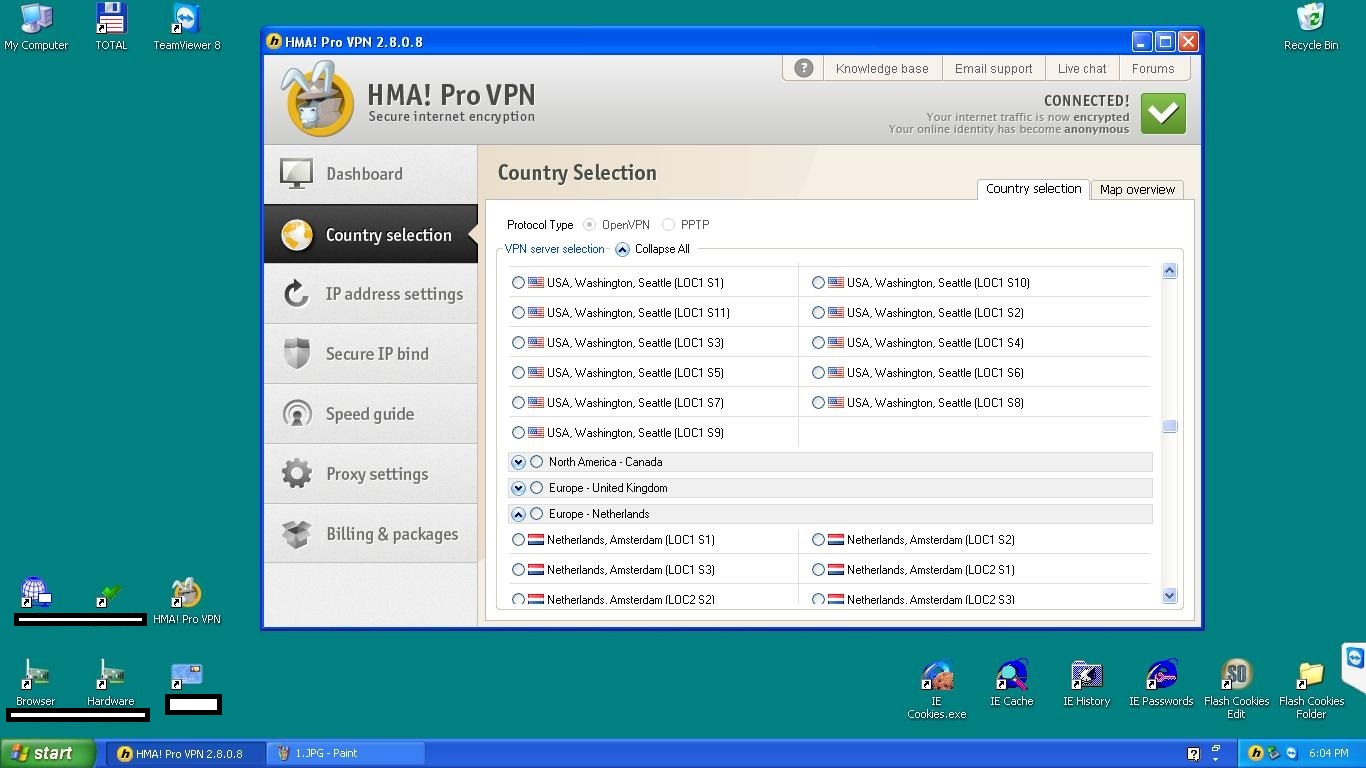Open IP address settings section
Image resolution: width=1366 pixels, height=768 pixels.
click(370, 294)
